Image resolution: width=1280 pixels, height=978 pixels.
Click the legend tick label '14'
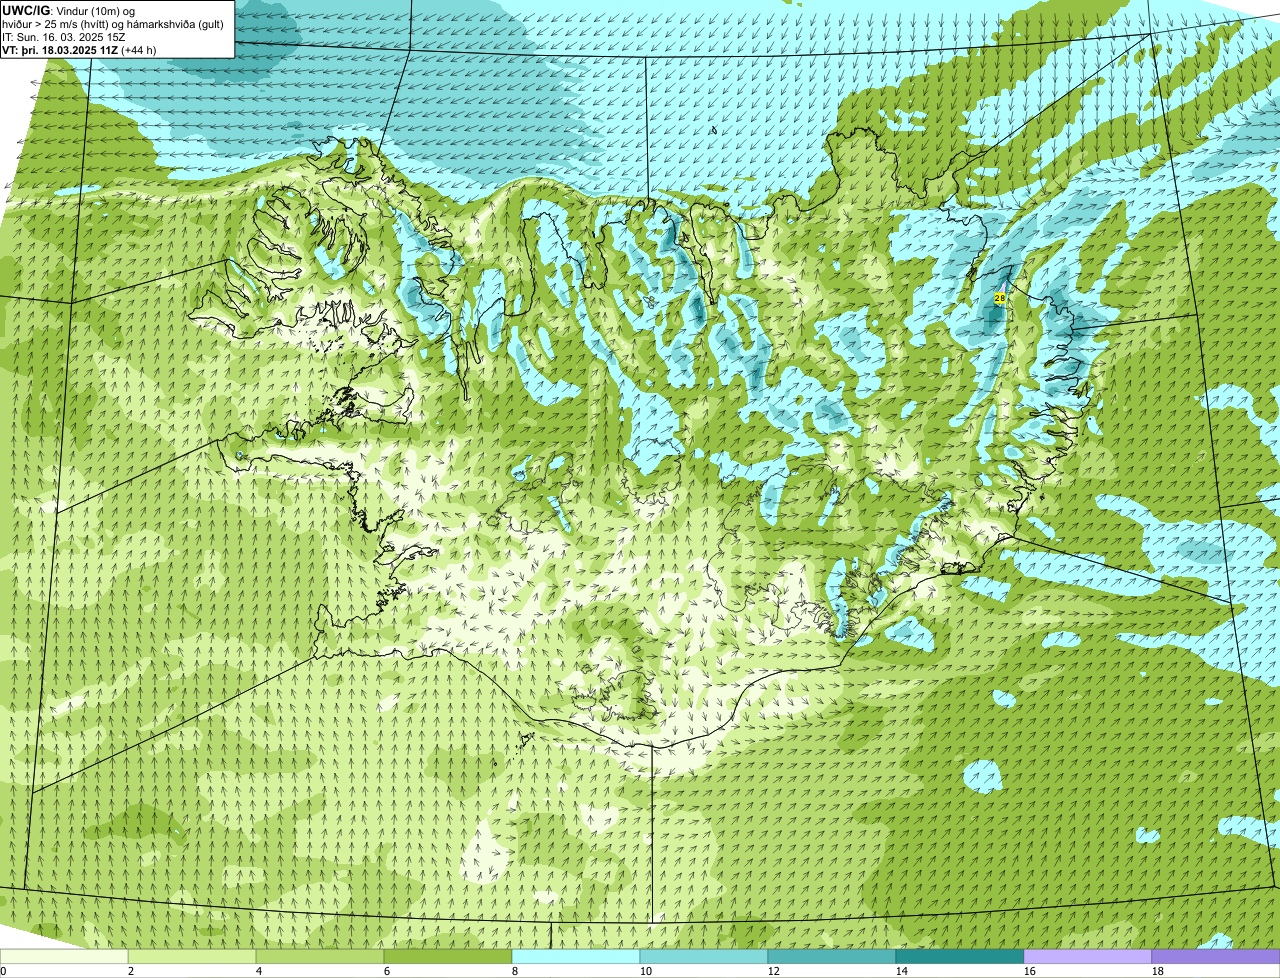coord(901,971)
